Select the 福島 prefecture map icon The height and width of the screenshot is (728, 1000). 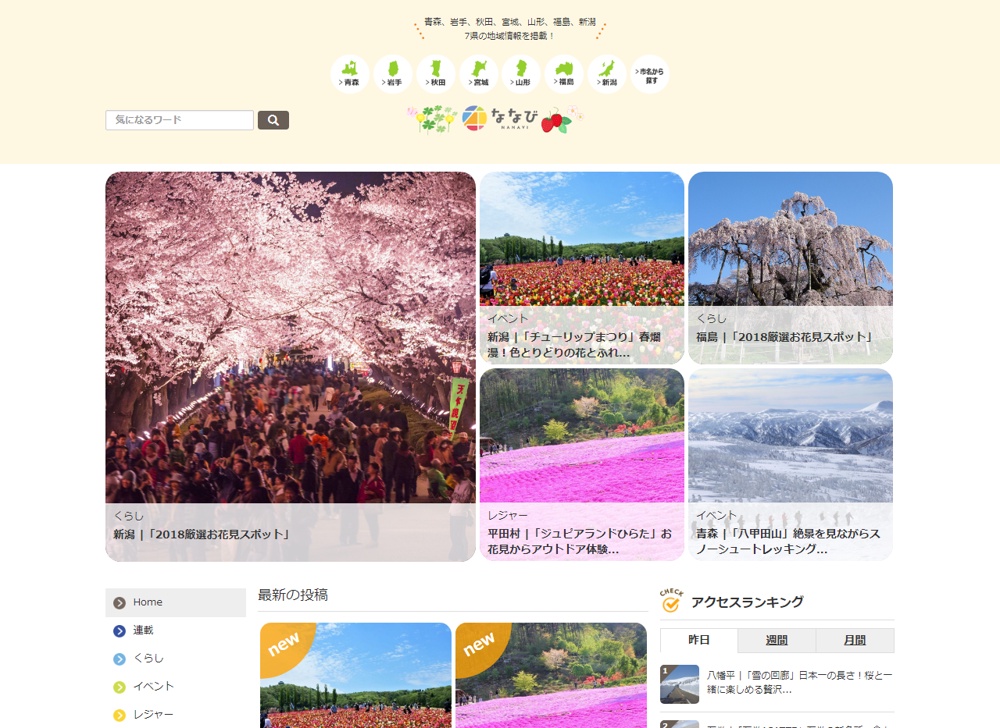click(x=564, y=74)
